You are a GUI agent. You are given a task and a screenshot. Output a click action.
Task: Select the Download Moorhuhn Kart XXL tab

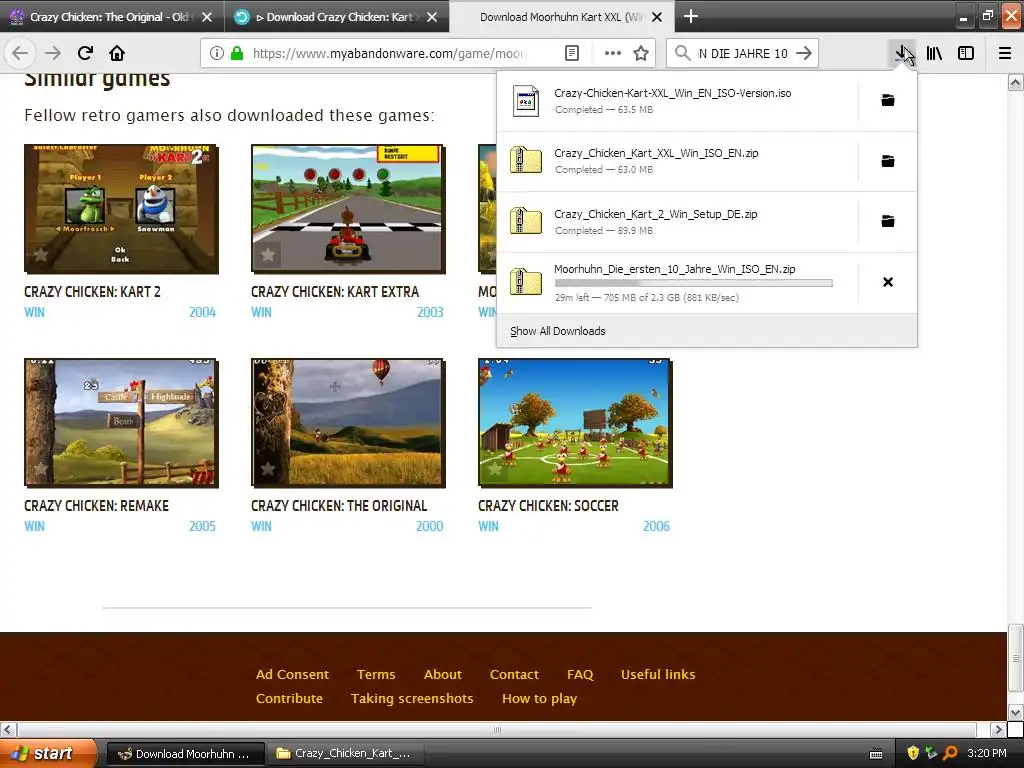coord(562,17)
